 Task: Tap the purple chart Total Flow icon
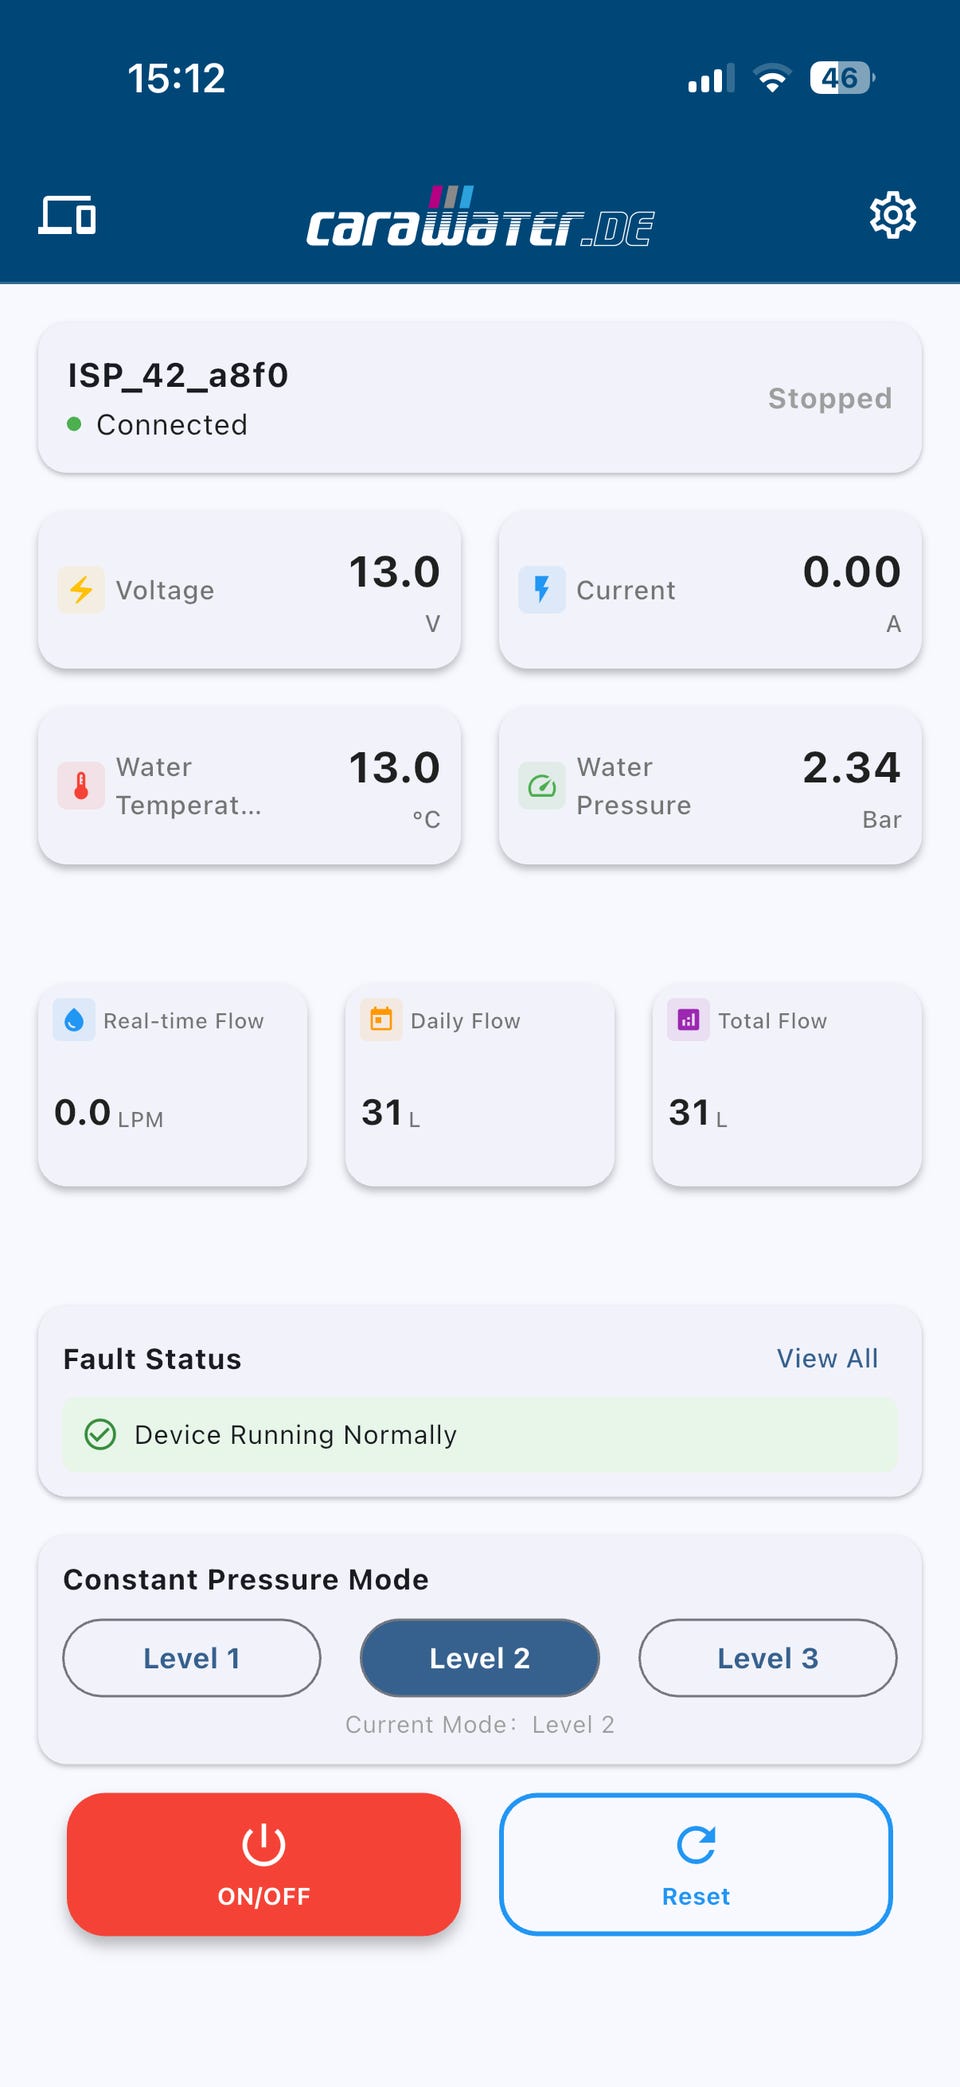tap(688, 1020)
